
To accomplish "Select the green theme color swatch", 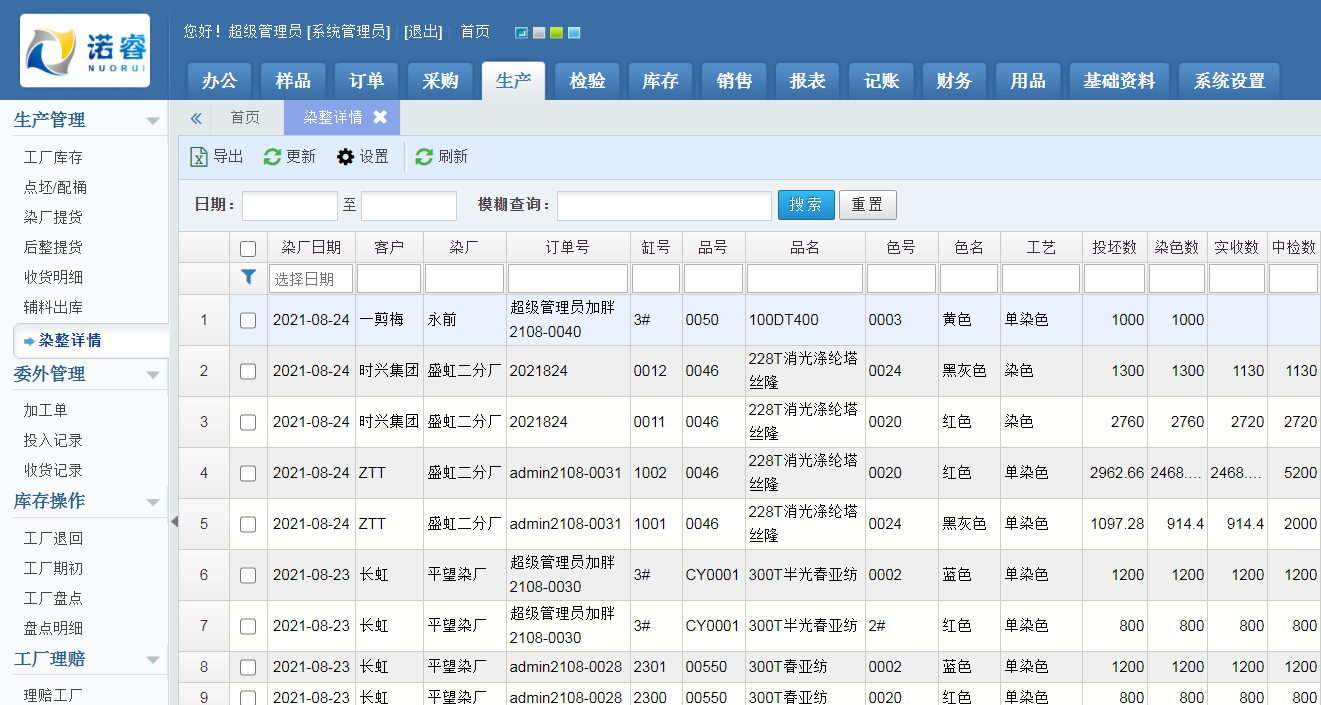I will pos(556,33).
